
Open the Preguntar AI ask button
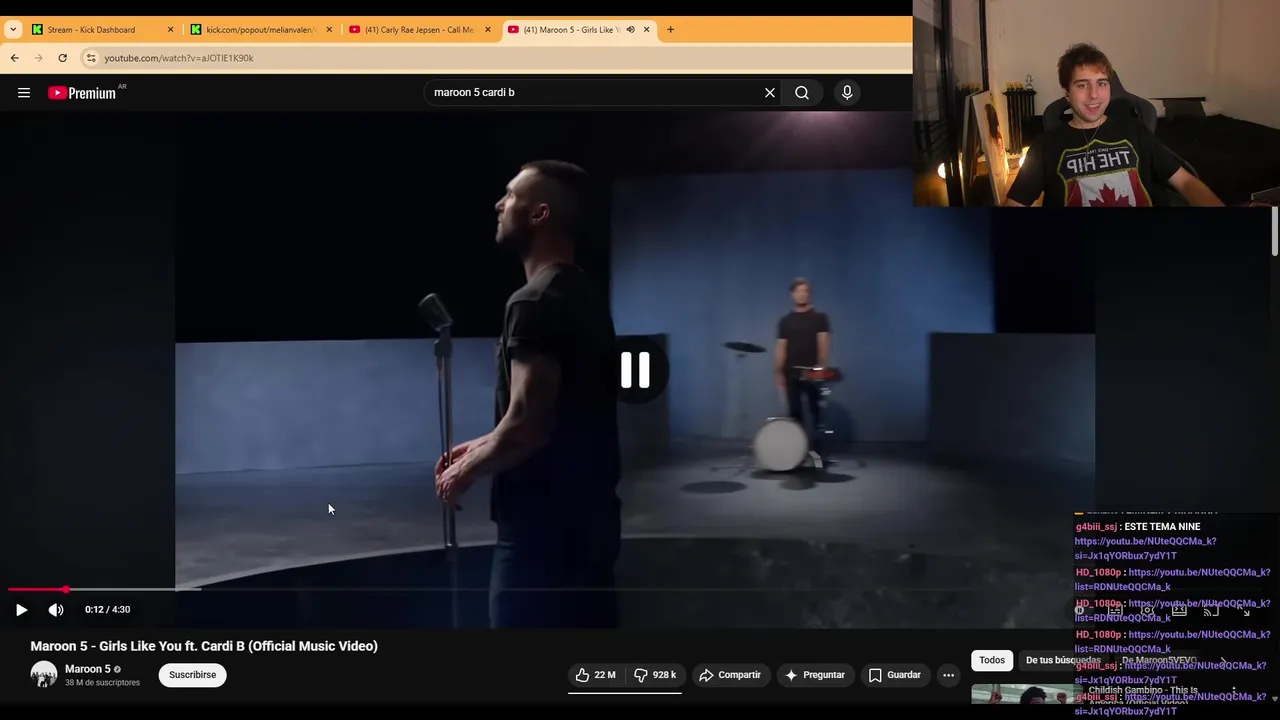815,675
